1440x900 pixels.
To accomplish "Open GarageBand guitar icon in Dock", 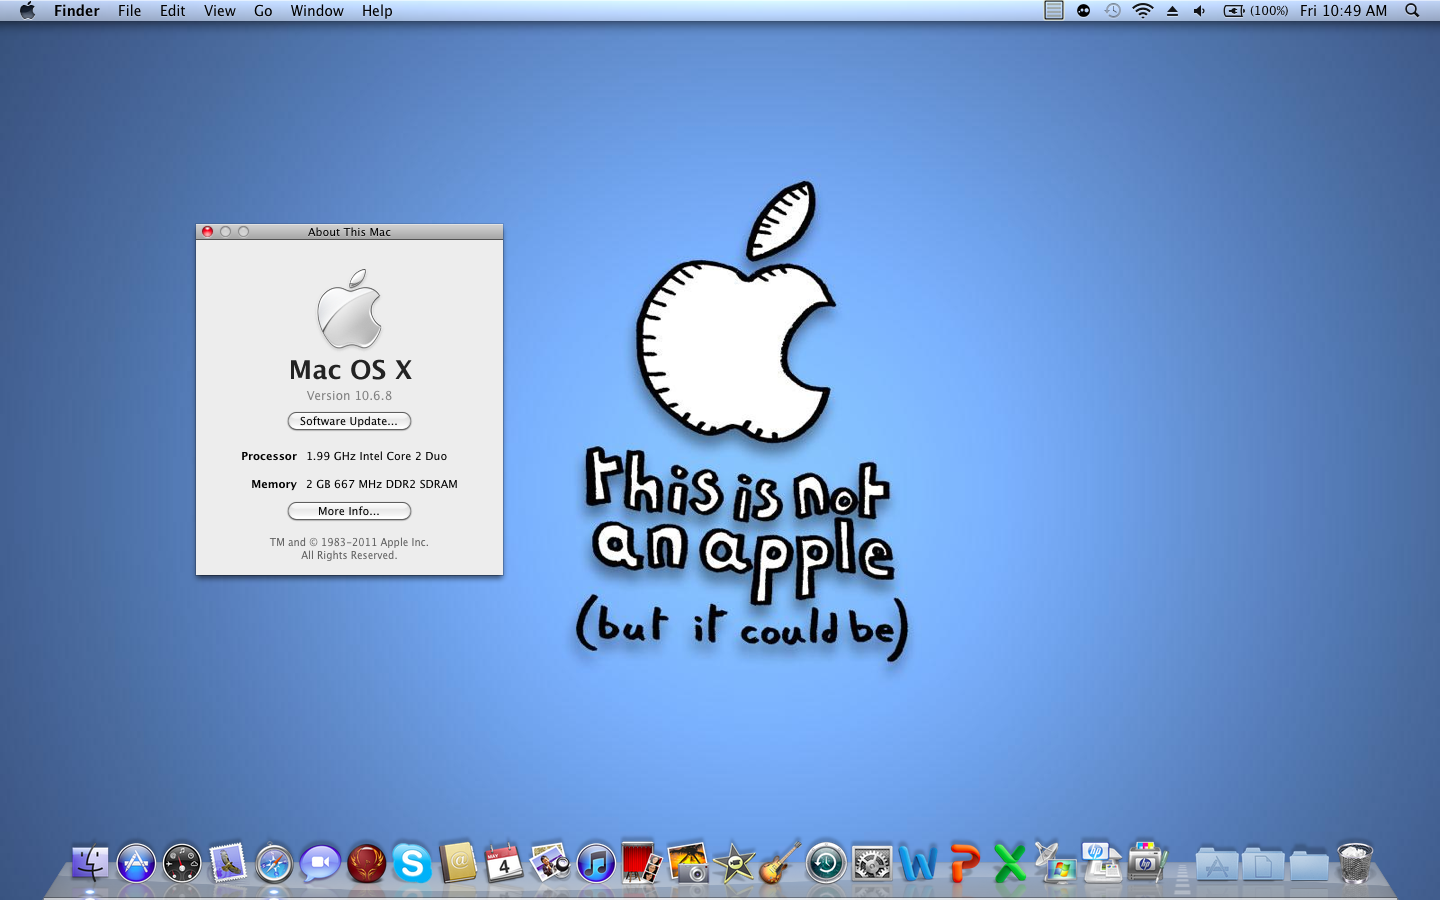I will coord(780,863).
